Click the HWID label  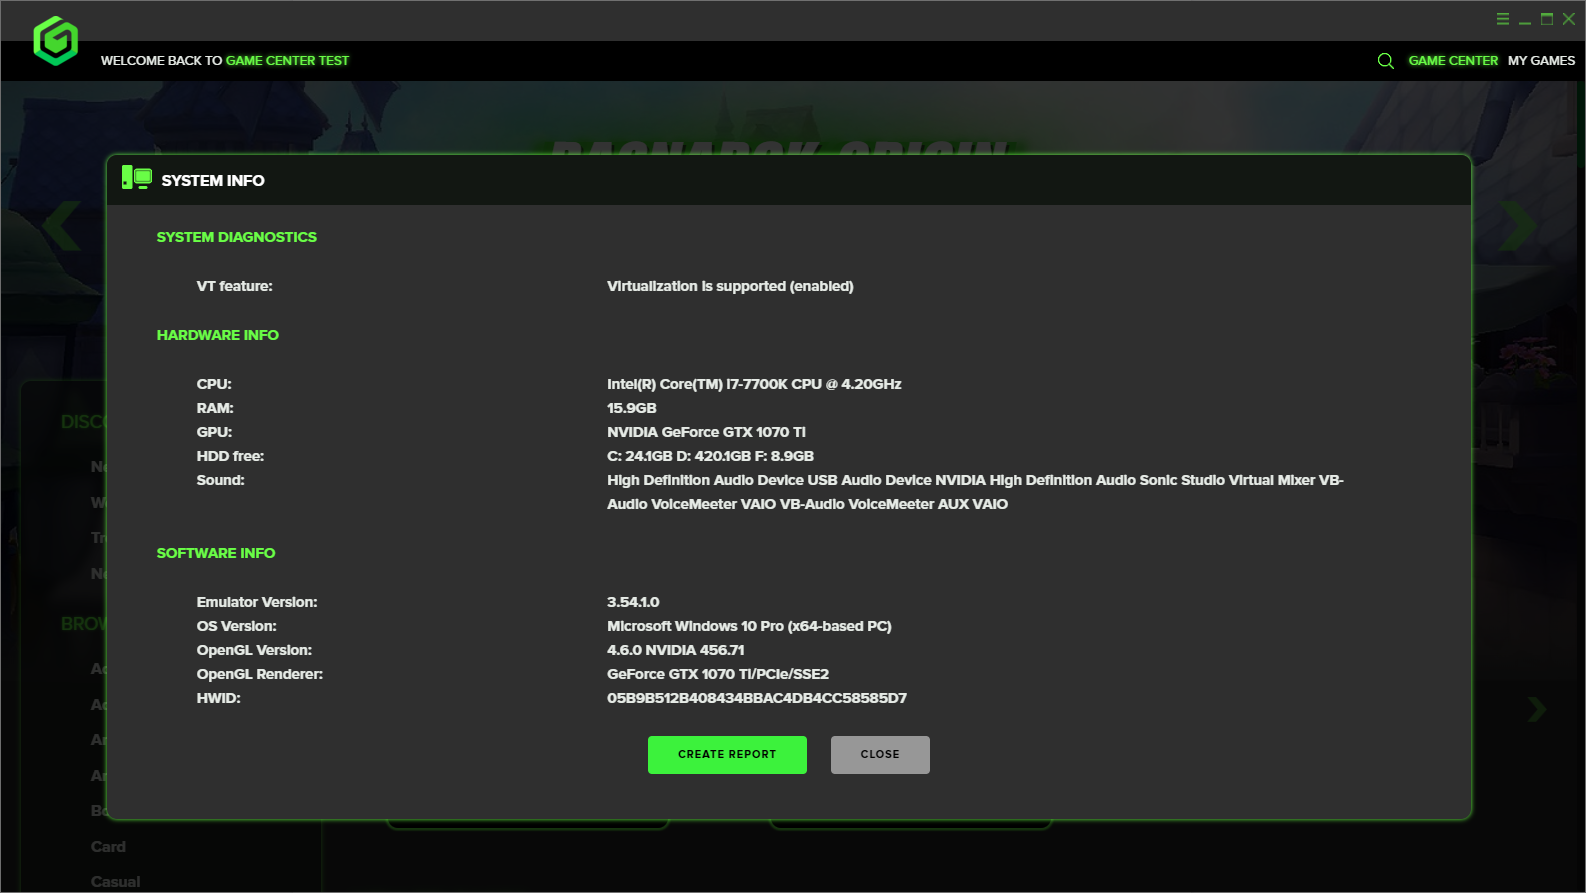[218, 698]
